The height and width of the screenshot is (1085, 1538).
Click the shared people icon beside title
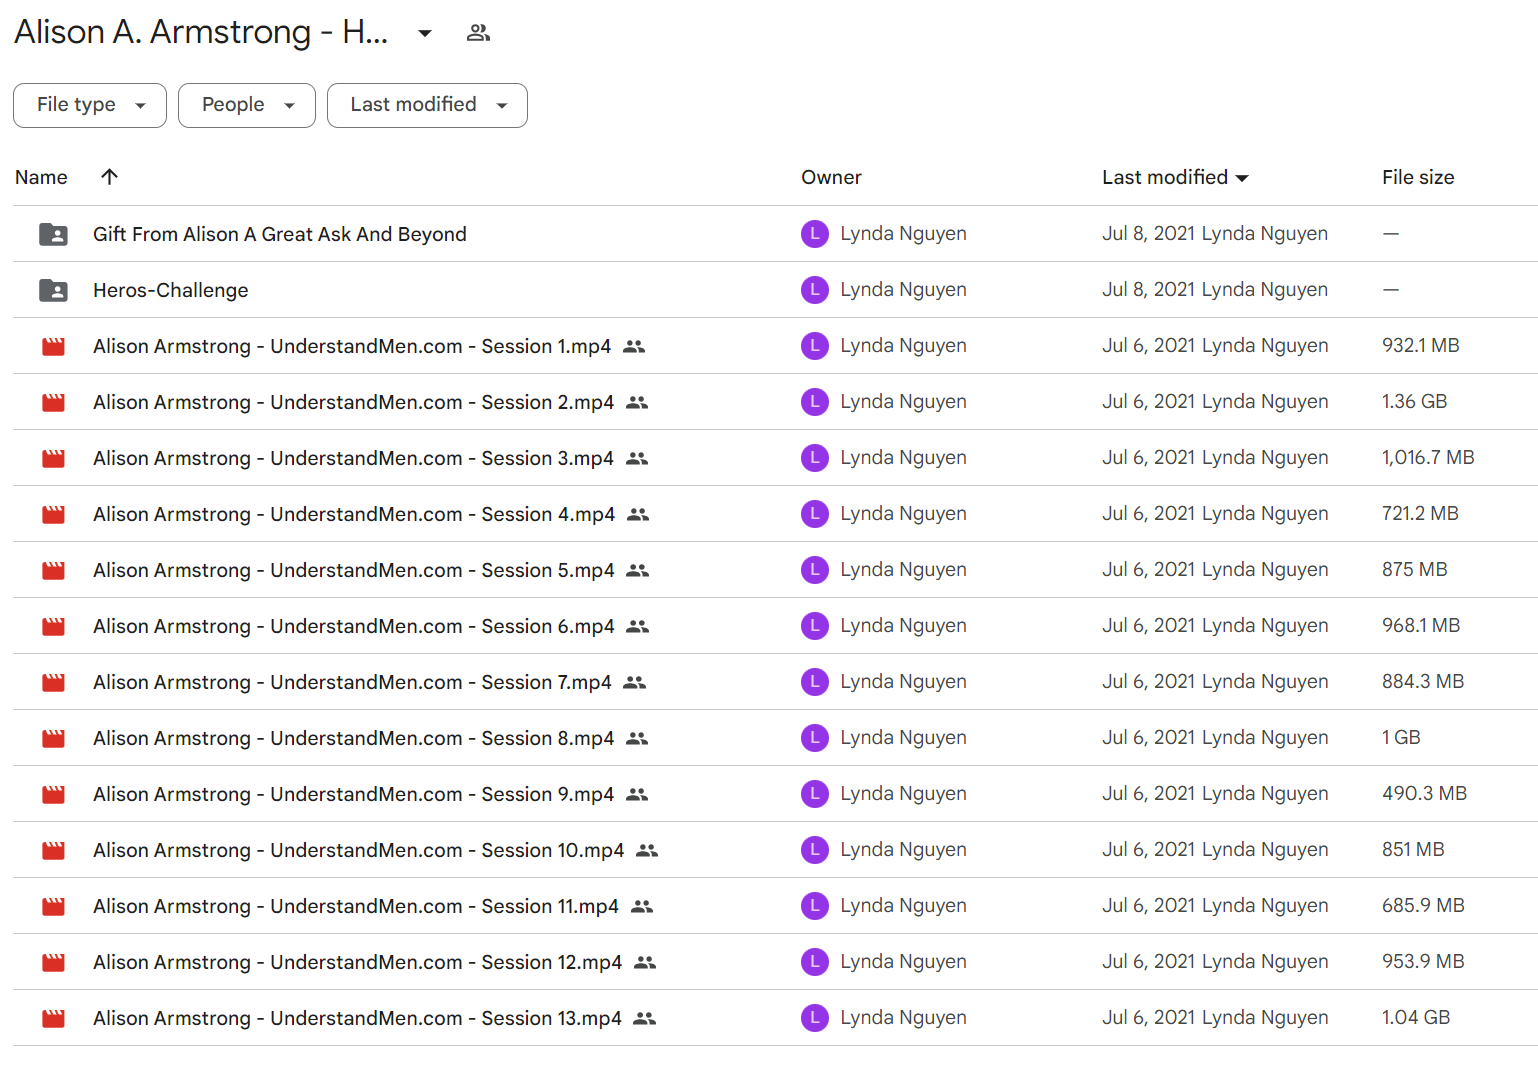[478, 33]
